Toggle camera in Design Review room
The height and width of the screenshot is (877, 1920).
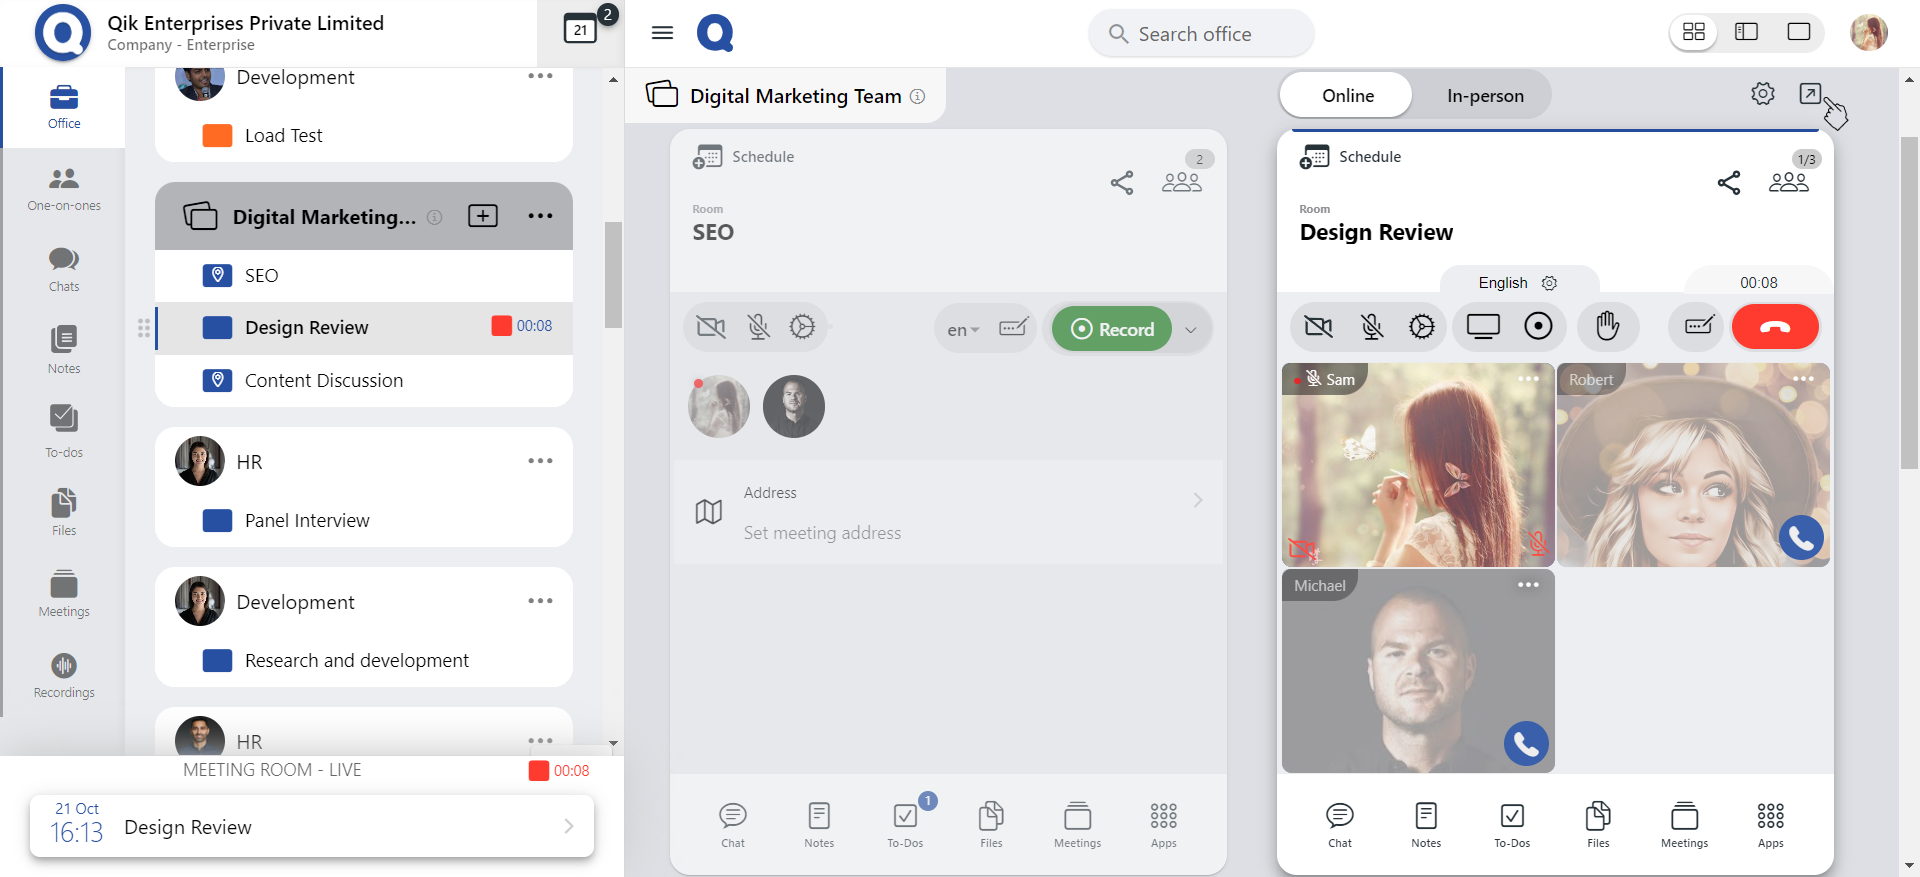(1318, 327)
